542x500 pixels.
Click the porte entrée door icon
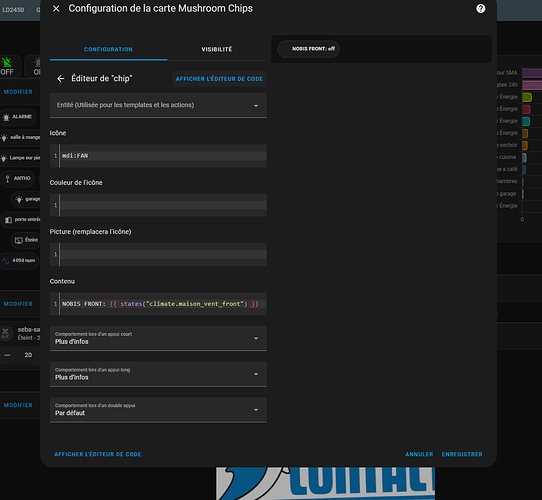[x=8, y=220]
